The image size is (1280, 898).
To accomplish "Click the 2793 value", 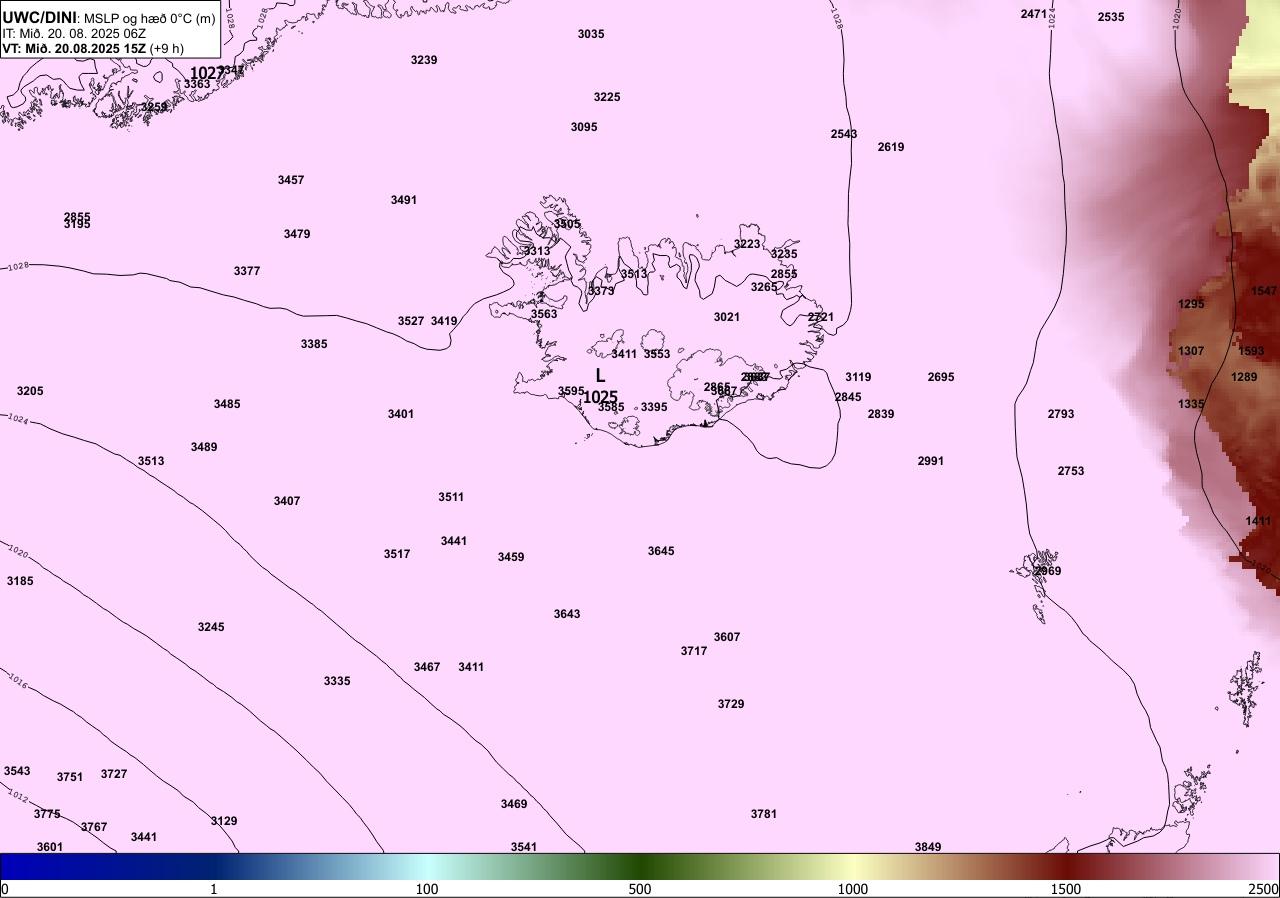I will pos(1061,414).
